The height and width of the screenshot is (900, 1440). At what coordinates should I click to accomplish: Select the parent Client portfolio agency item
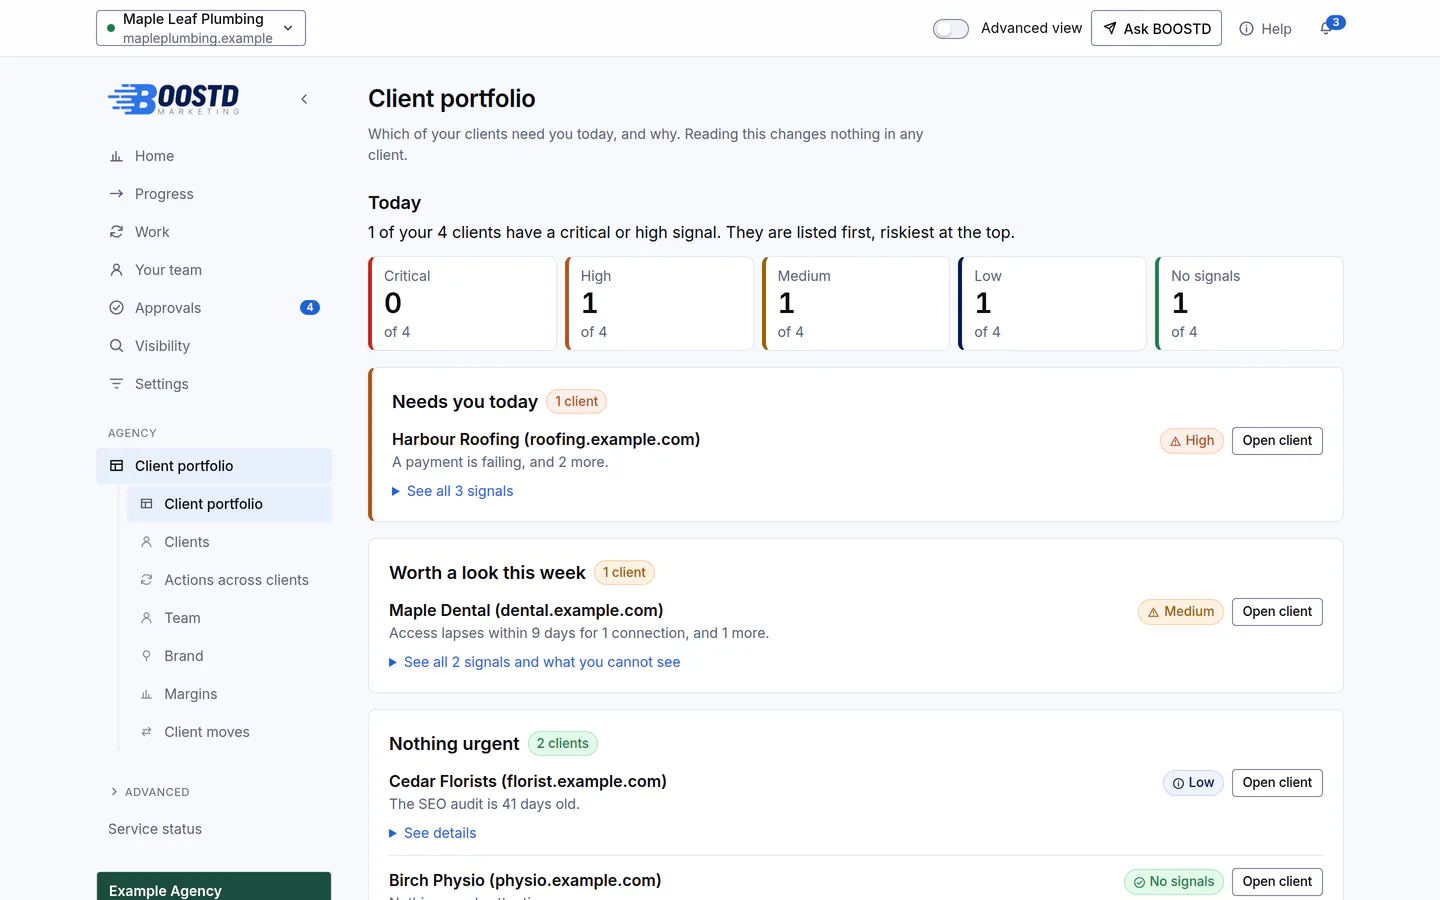coord(214,466)
